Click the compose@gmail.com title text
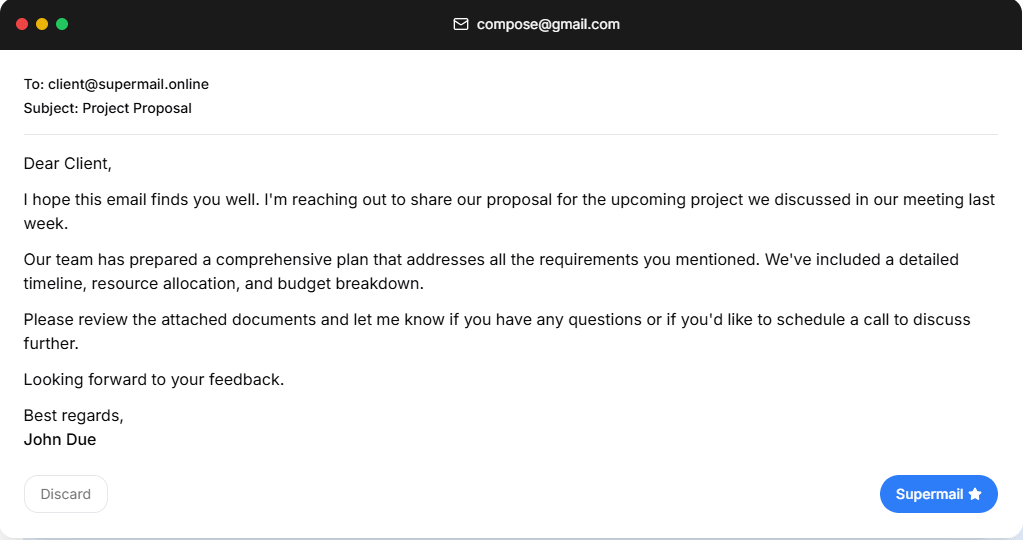This screenshot has width=1023, height=540. 548,24
